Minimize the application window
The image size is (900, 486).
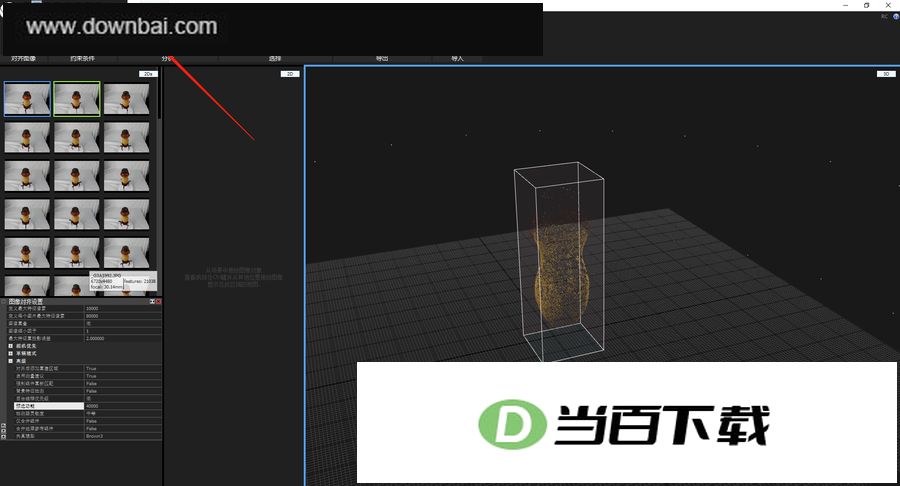(845, 5)
